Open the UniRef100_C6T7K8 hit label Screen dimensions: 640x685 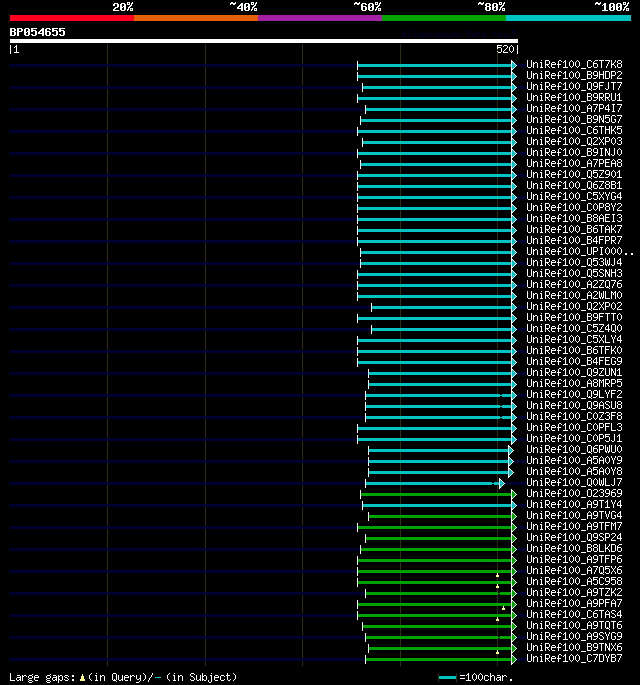coord(574,65)
